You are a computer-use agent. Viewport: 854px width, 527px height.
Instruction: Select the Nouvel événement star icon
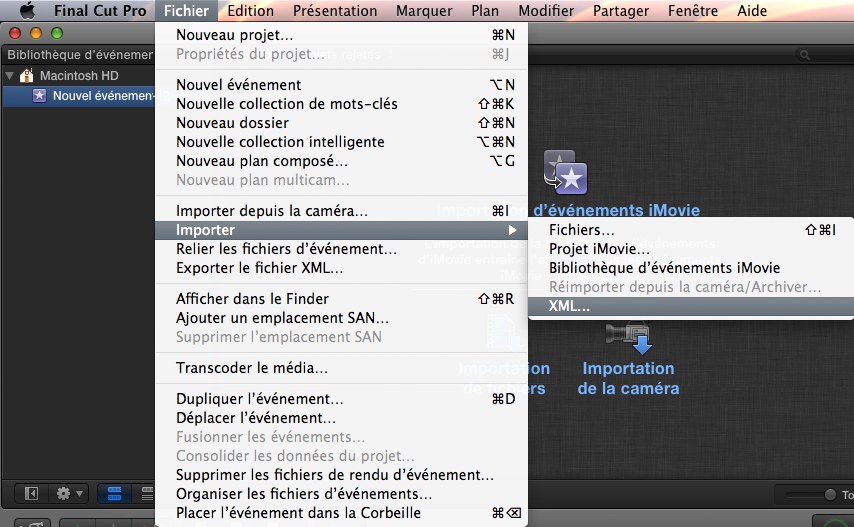[x=39, y=96]
